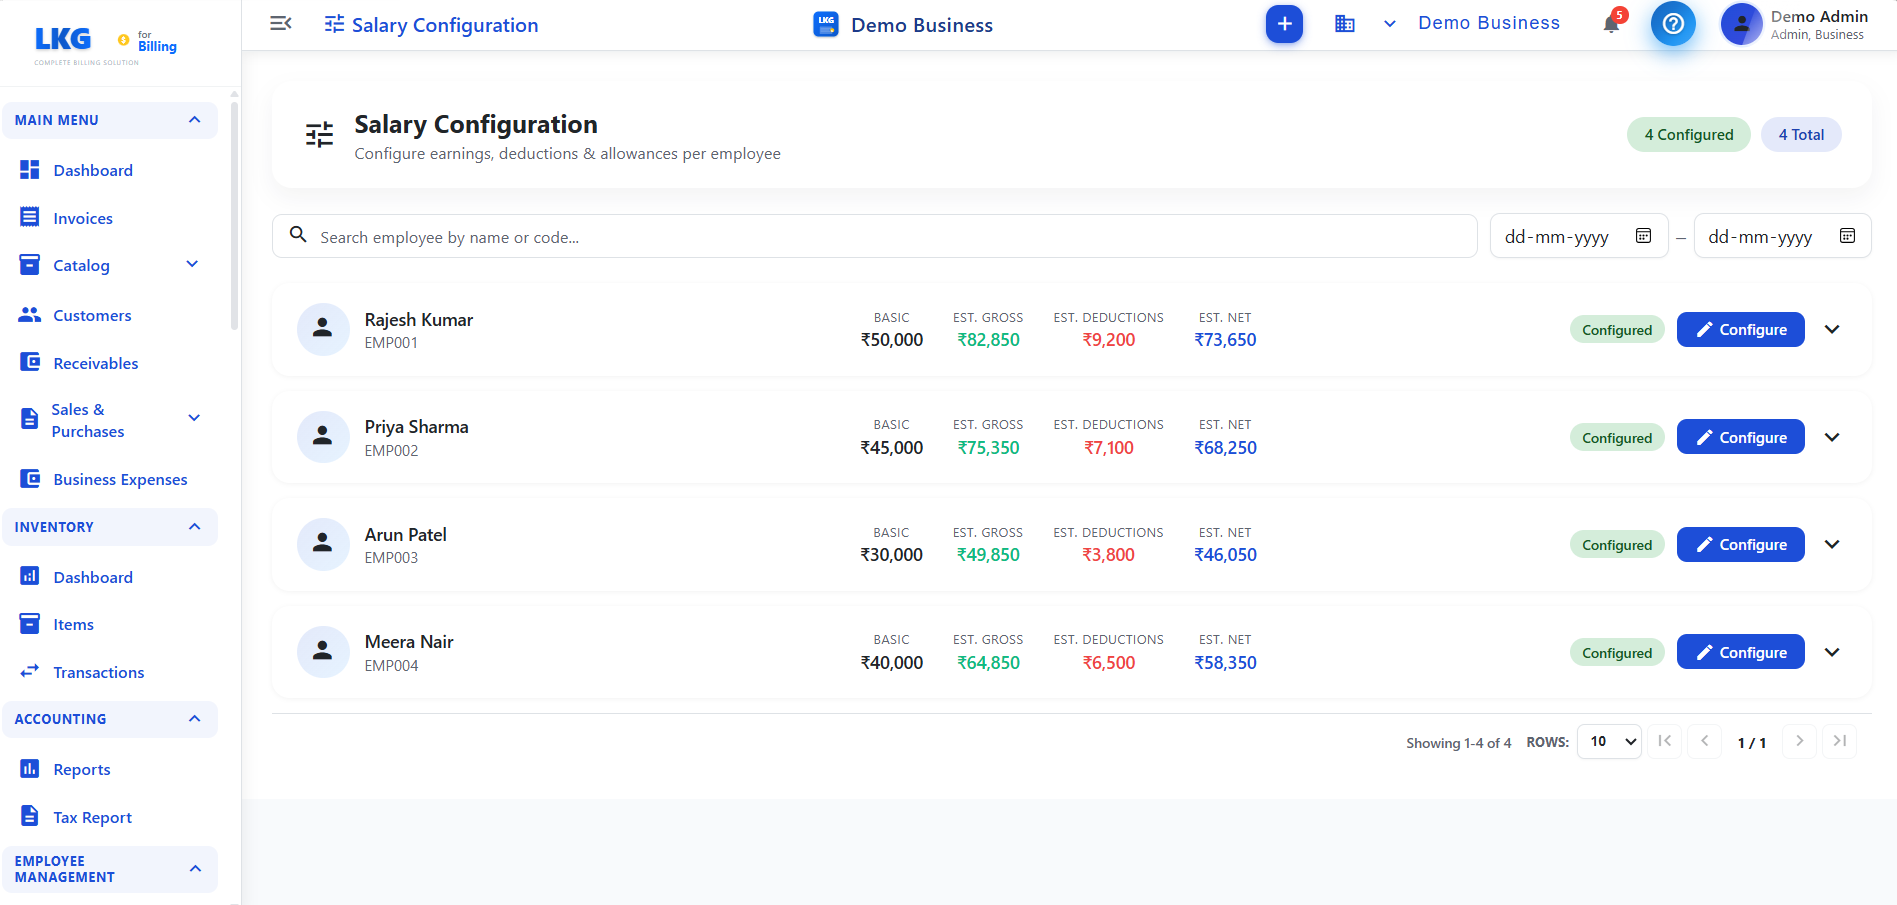Click the Tax Report file icon
The image size is (1897, 905).
30,816
